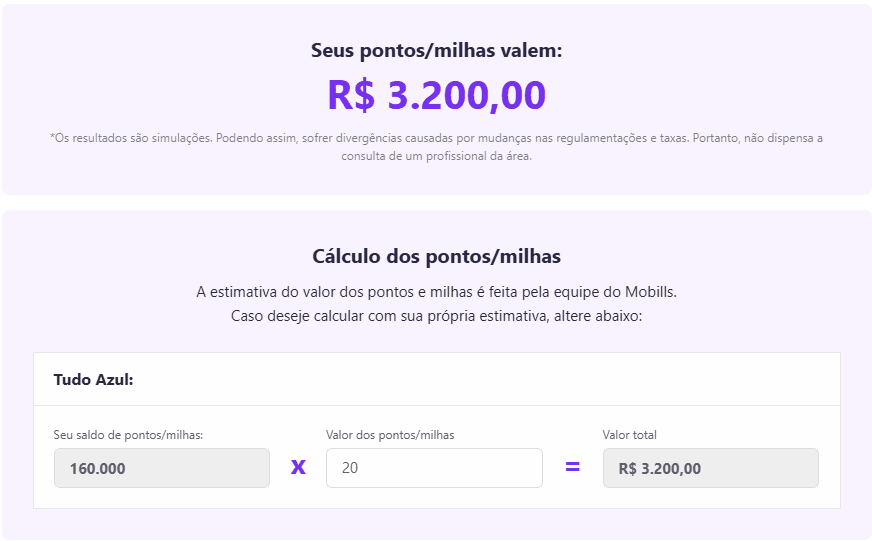
Task: Click the Valor total field in the calculator
Action: [710, 468]
